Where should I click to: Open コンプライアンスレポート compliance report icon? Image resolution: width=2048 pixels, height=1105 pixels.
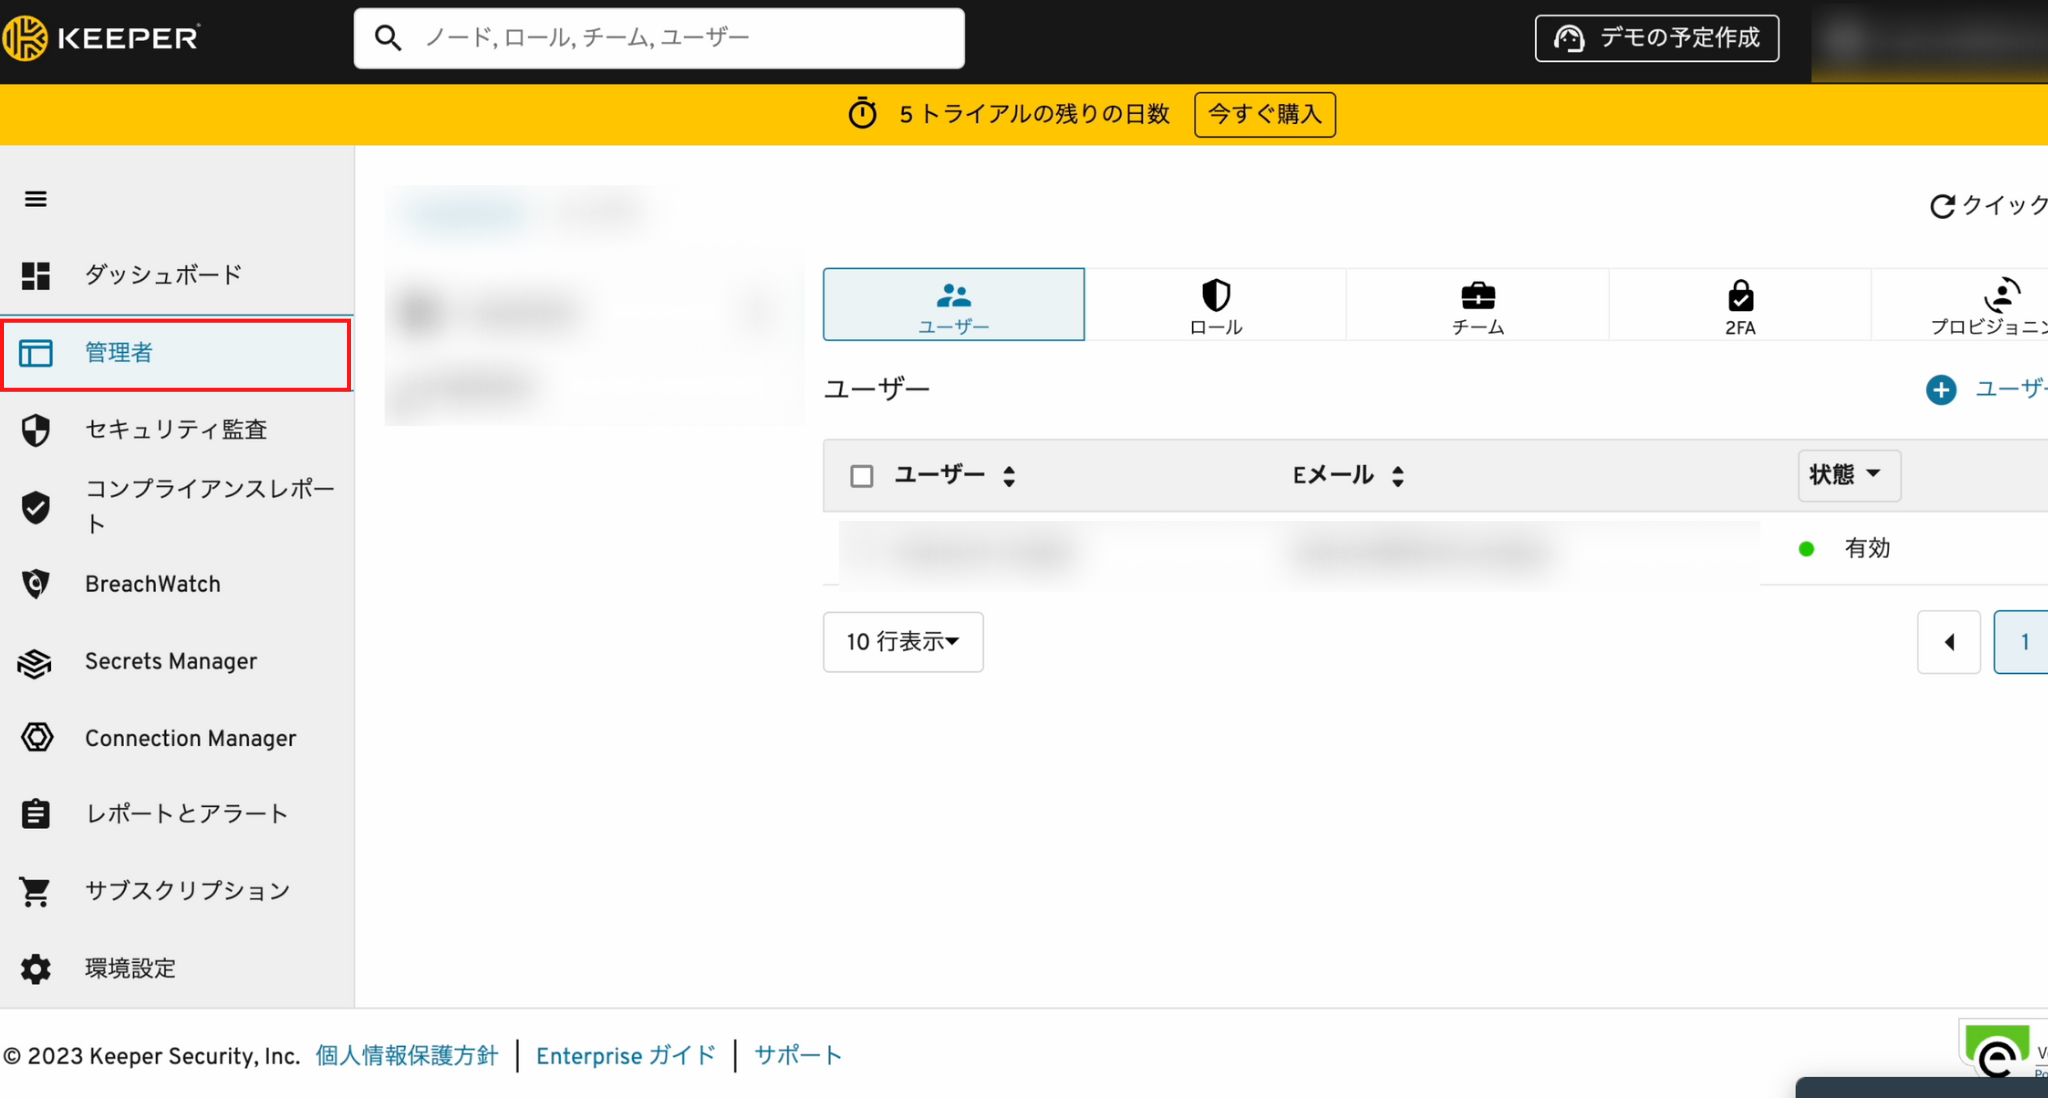(36, 507)
